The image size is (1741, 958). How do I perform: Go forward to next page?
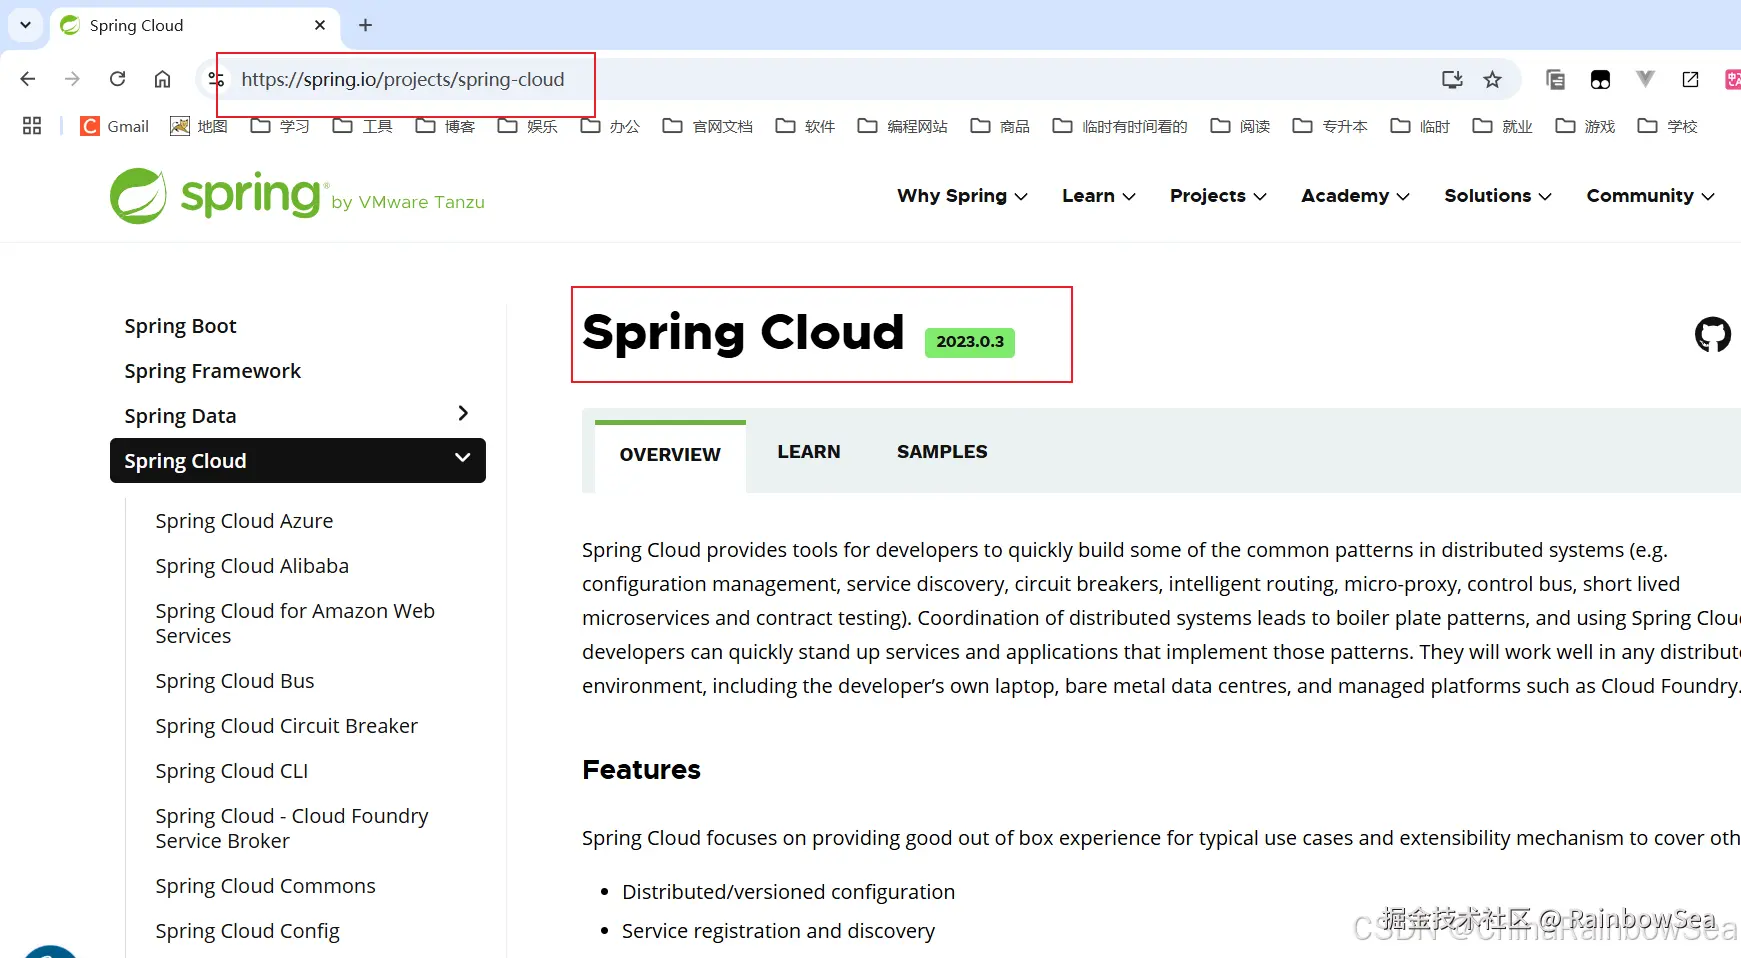pos(72,79)
